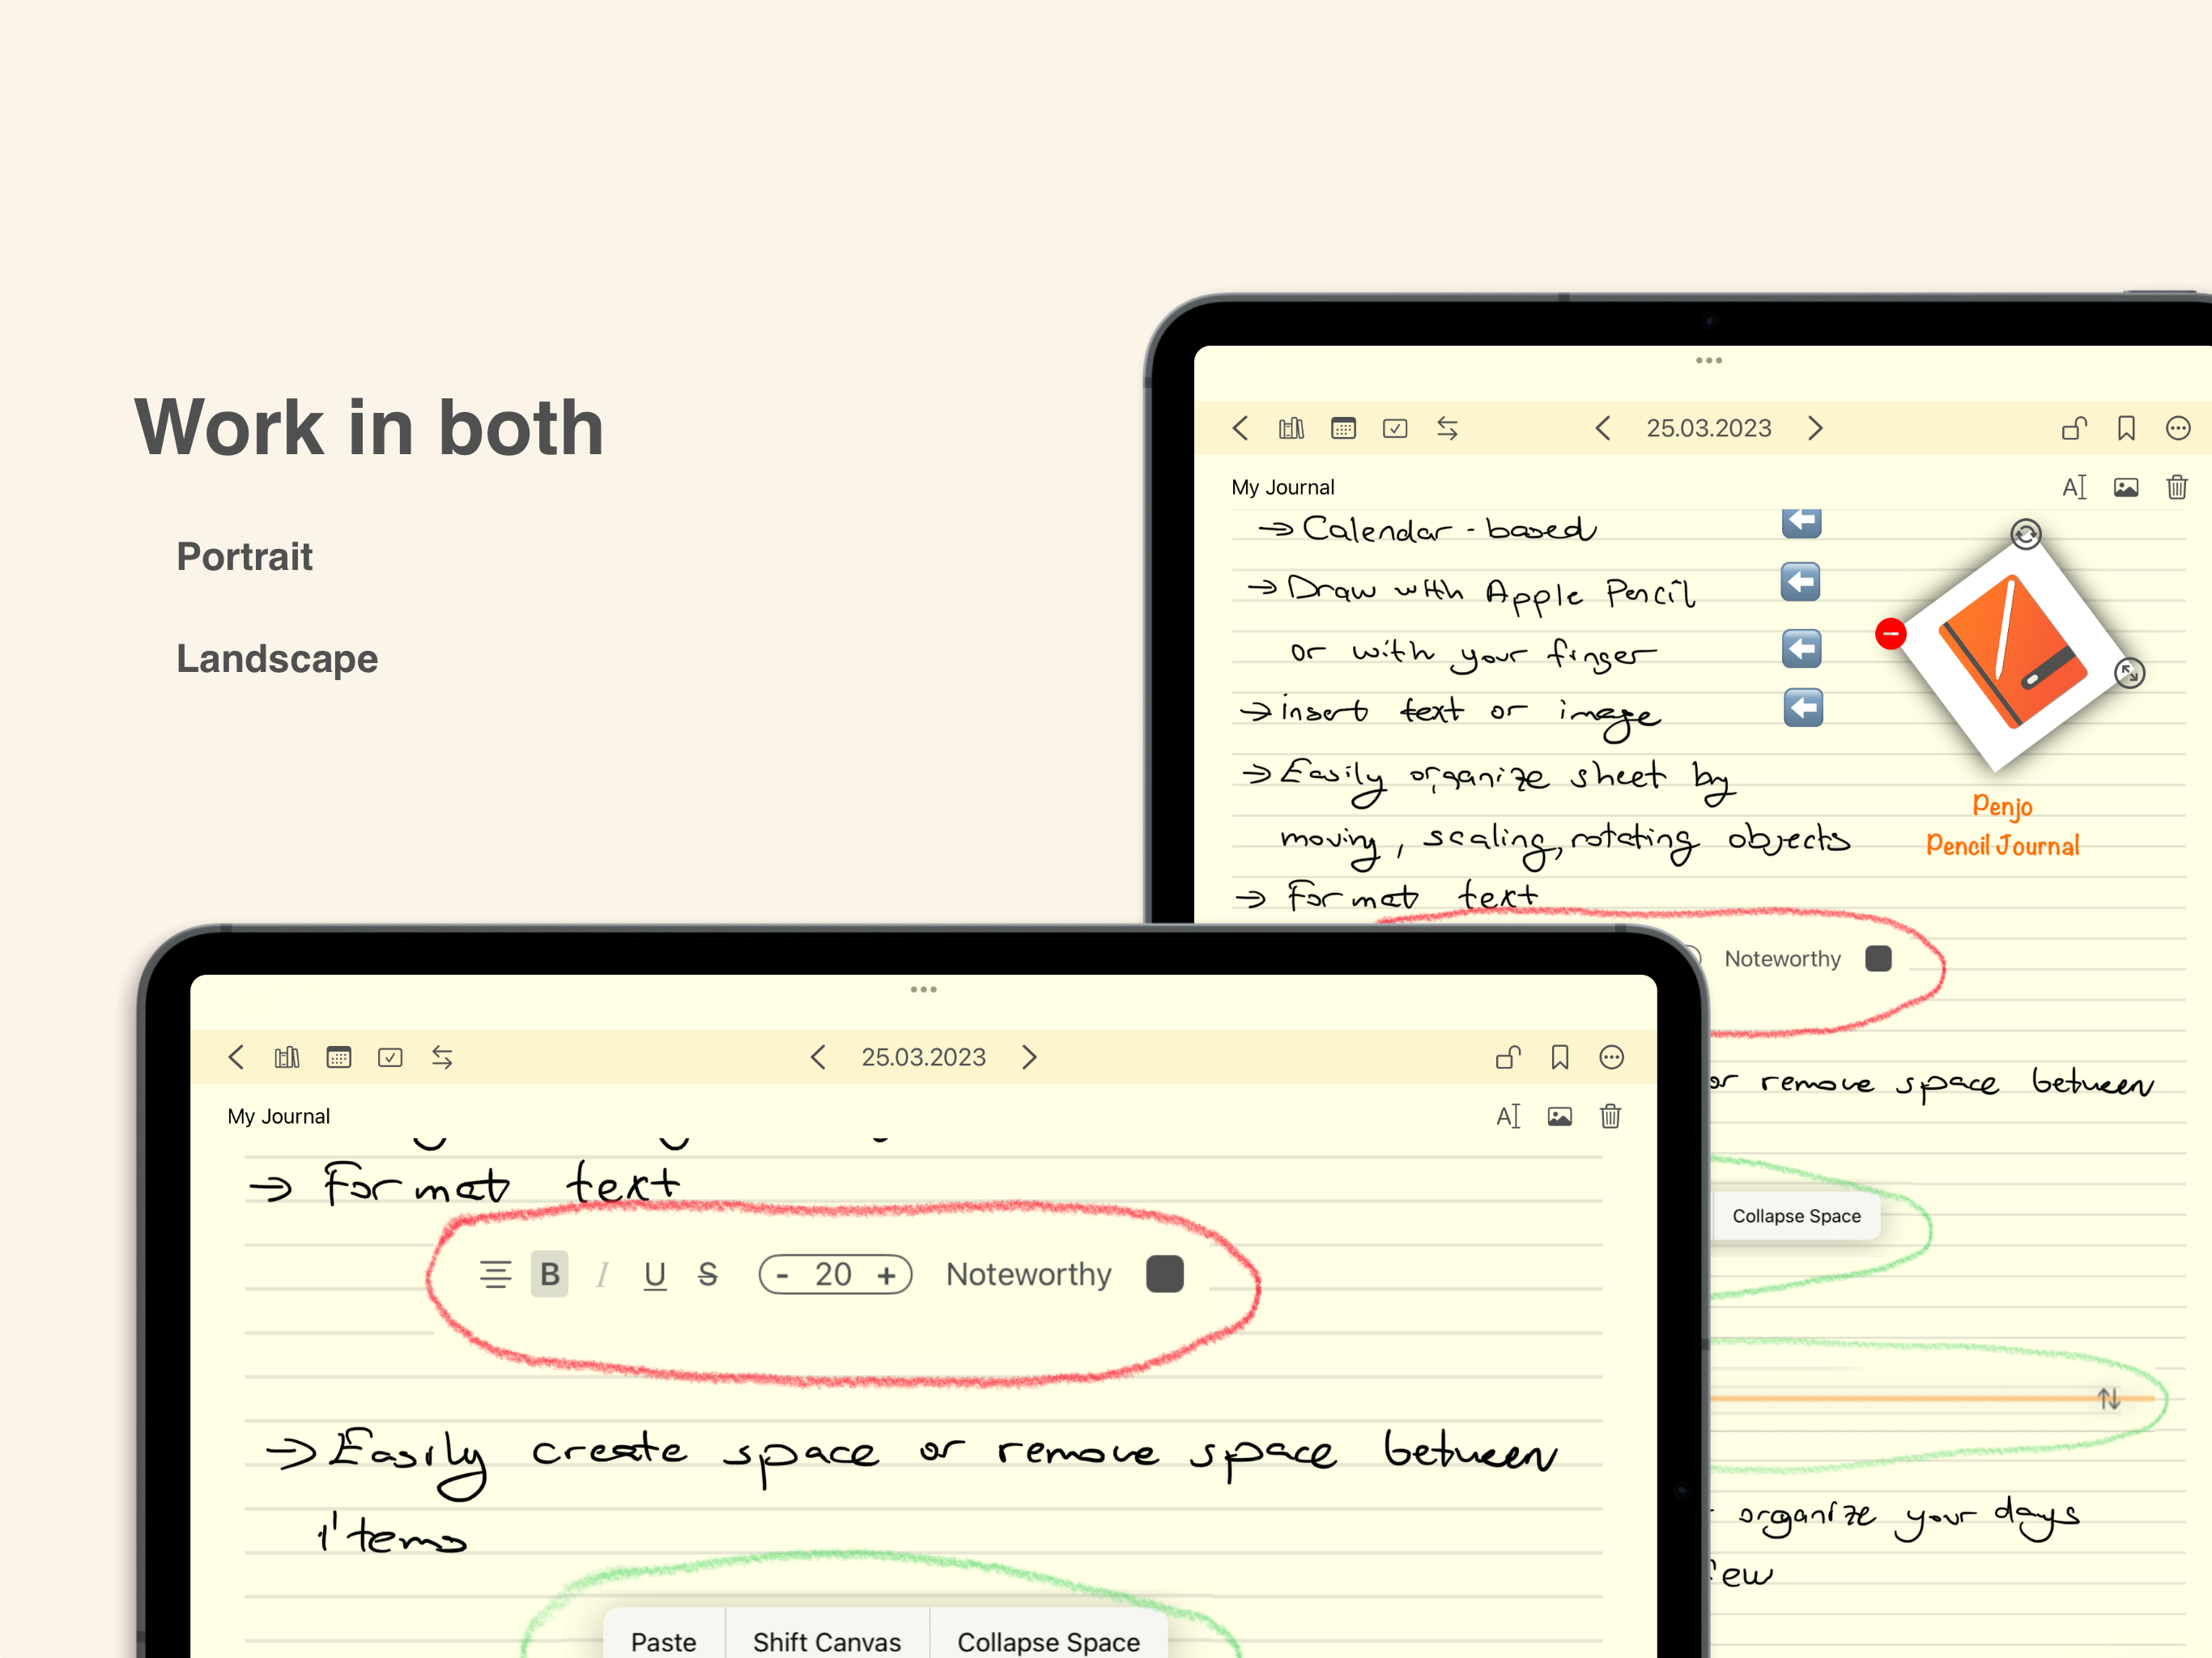
Task: Open the library books icon on landscape iPad
Action: tap(287, 1057)
